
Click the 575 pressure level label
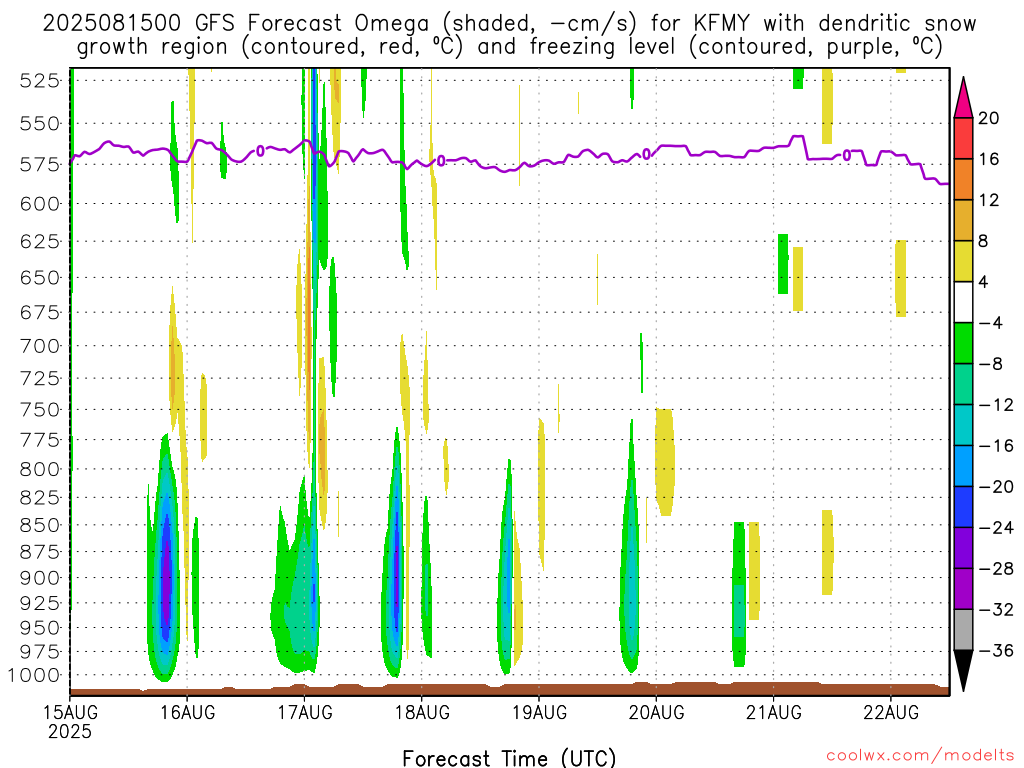pyautogui.click(x=40, y=165)
